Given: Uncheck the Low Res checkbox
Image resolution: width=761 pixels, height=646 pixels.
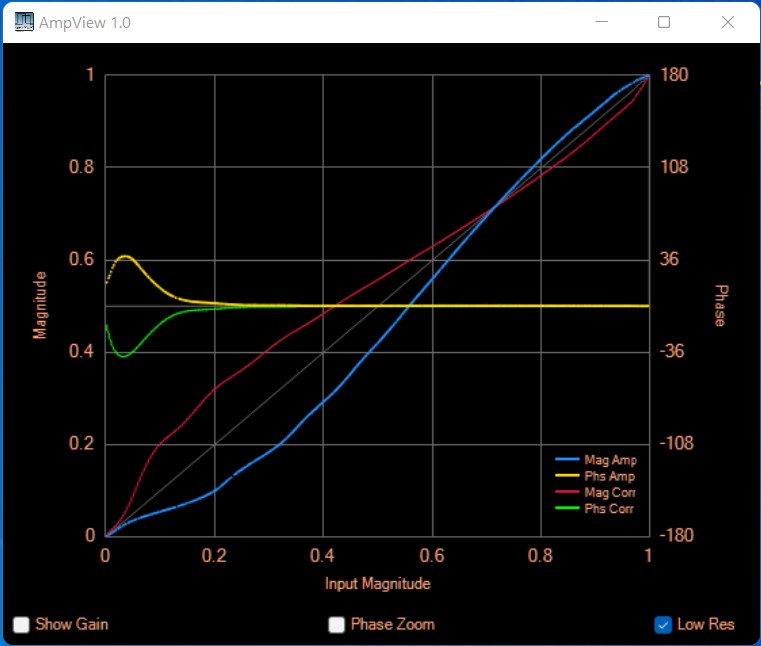Looking at the screenshot, I should pos(663,625).
